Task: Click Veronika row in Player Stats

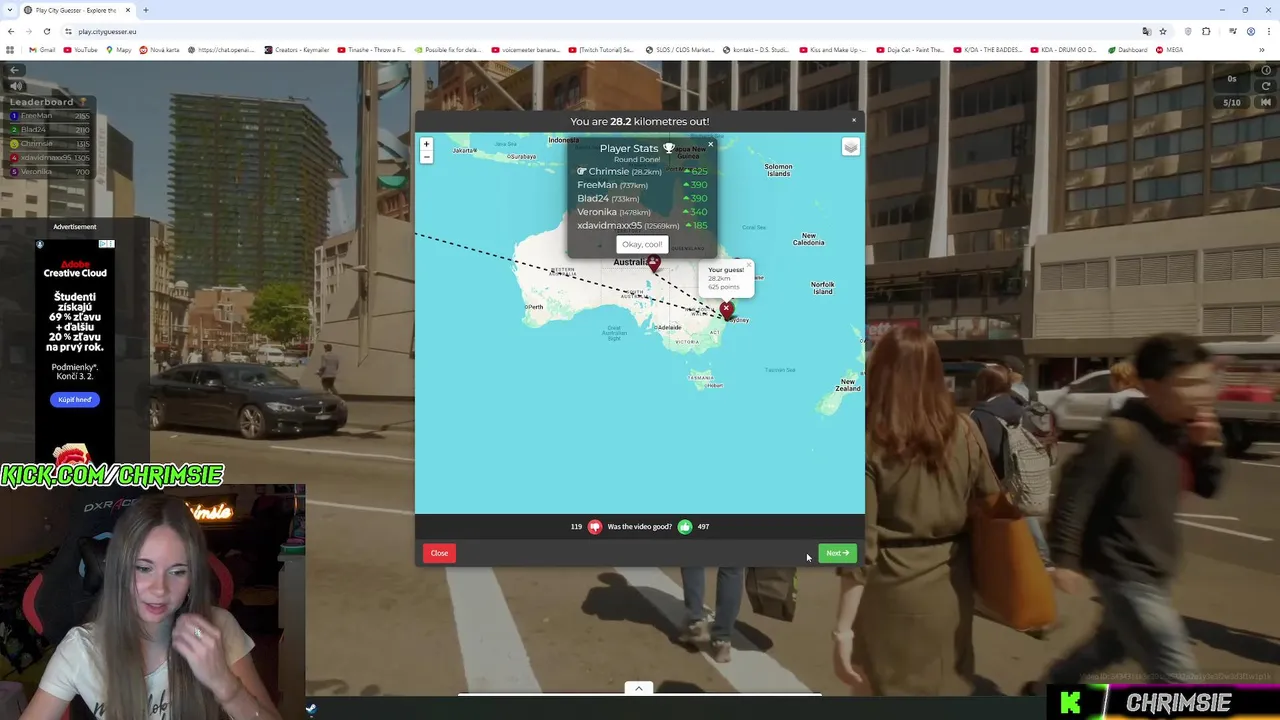Action: (642, 212)
